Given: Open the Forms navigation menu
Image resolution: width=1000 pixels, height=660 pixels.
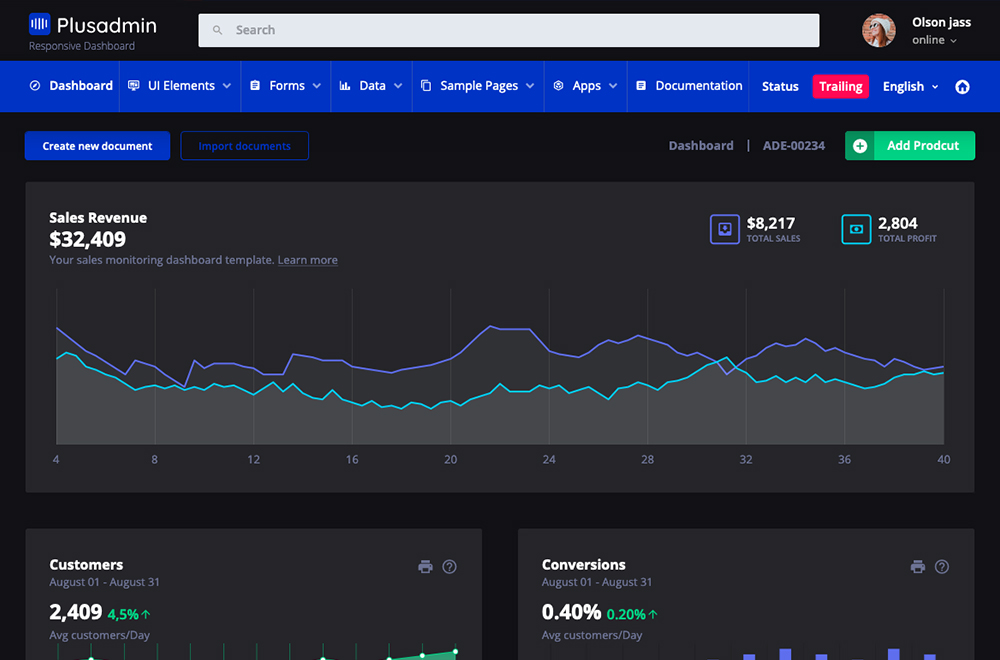Looking at the screenshot, I should 286,86.
